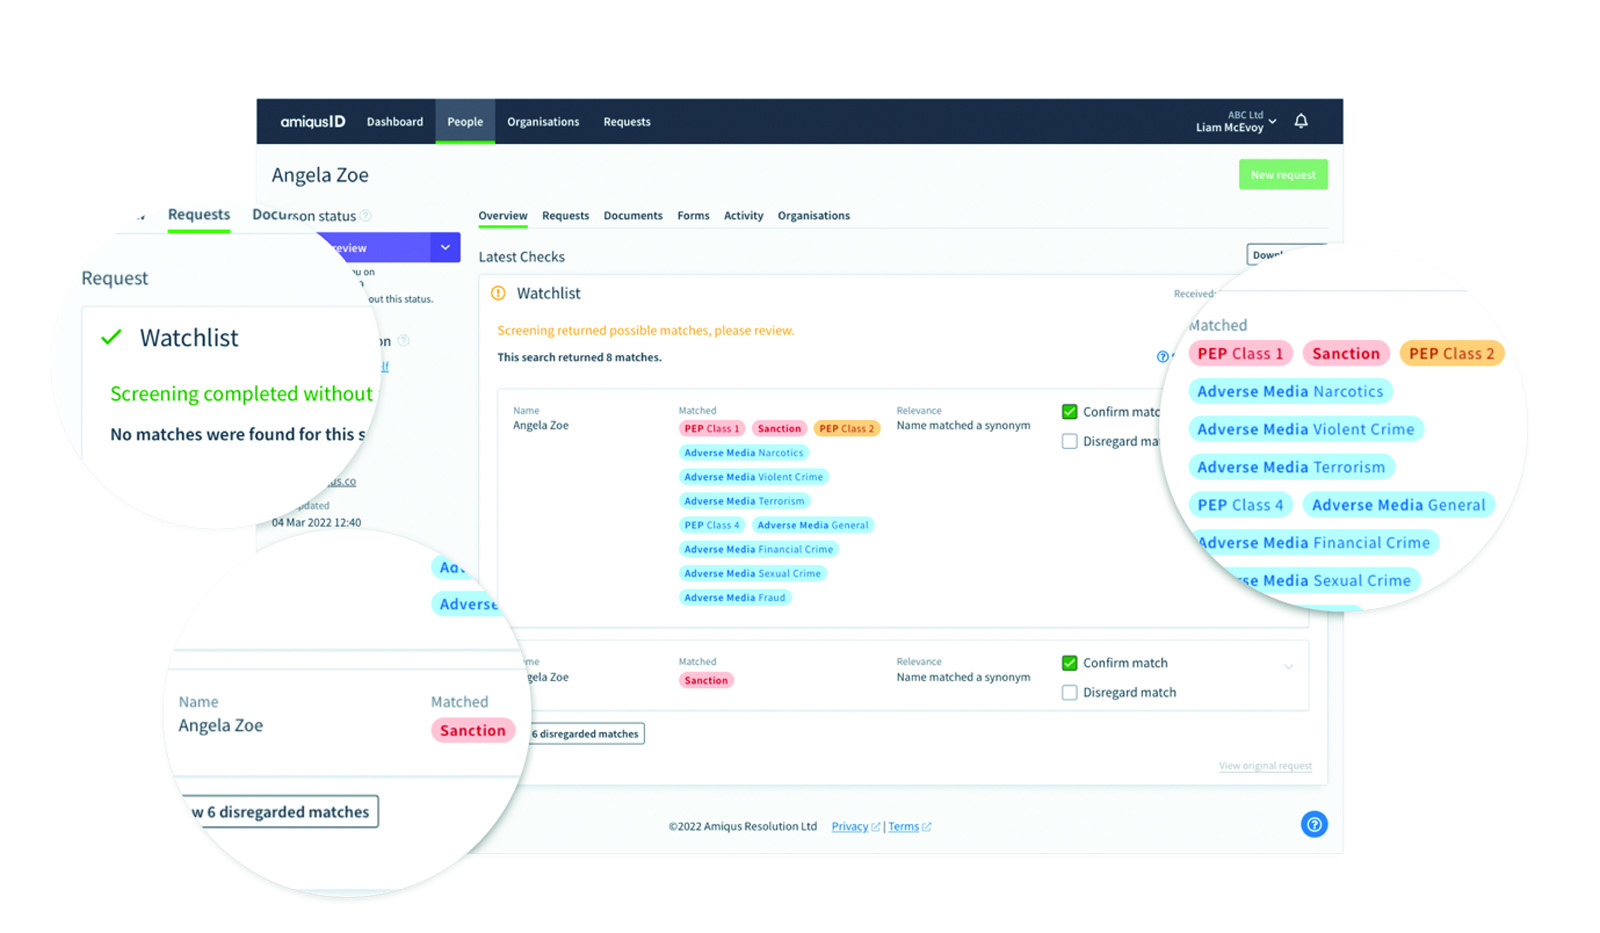Viewport: 1600px width, 933px height.
Task: Toggle Confirm match on first result
Action: 1069,412
